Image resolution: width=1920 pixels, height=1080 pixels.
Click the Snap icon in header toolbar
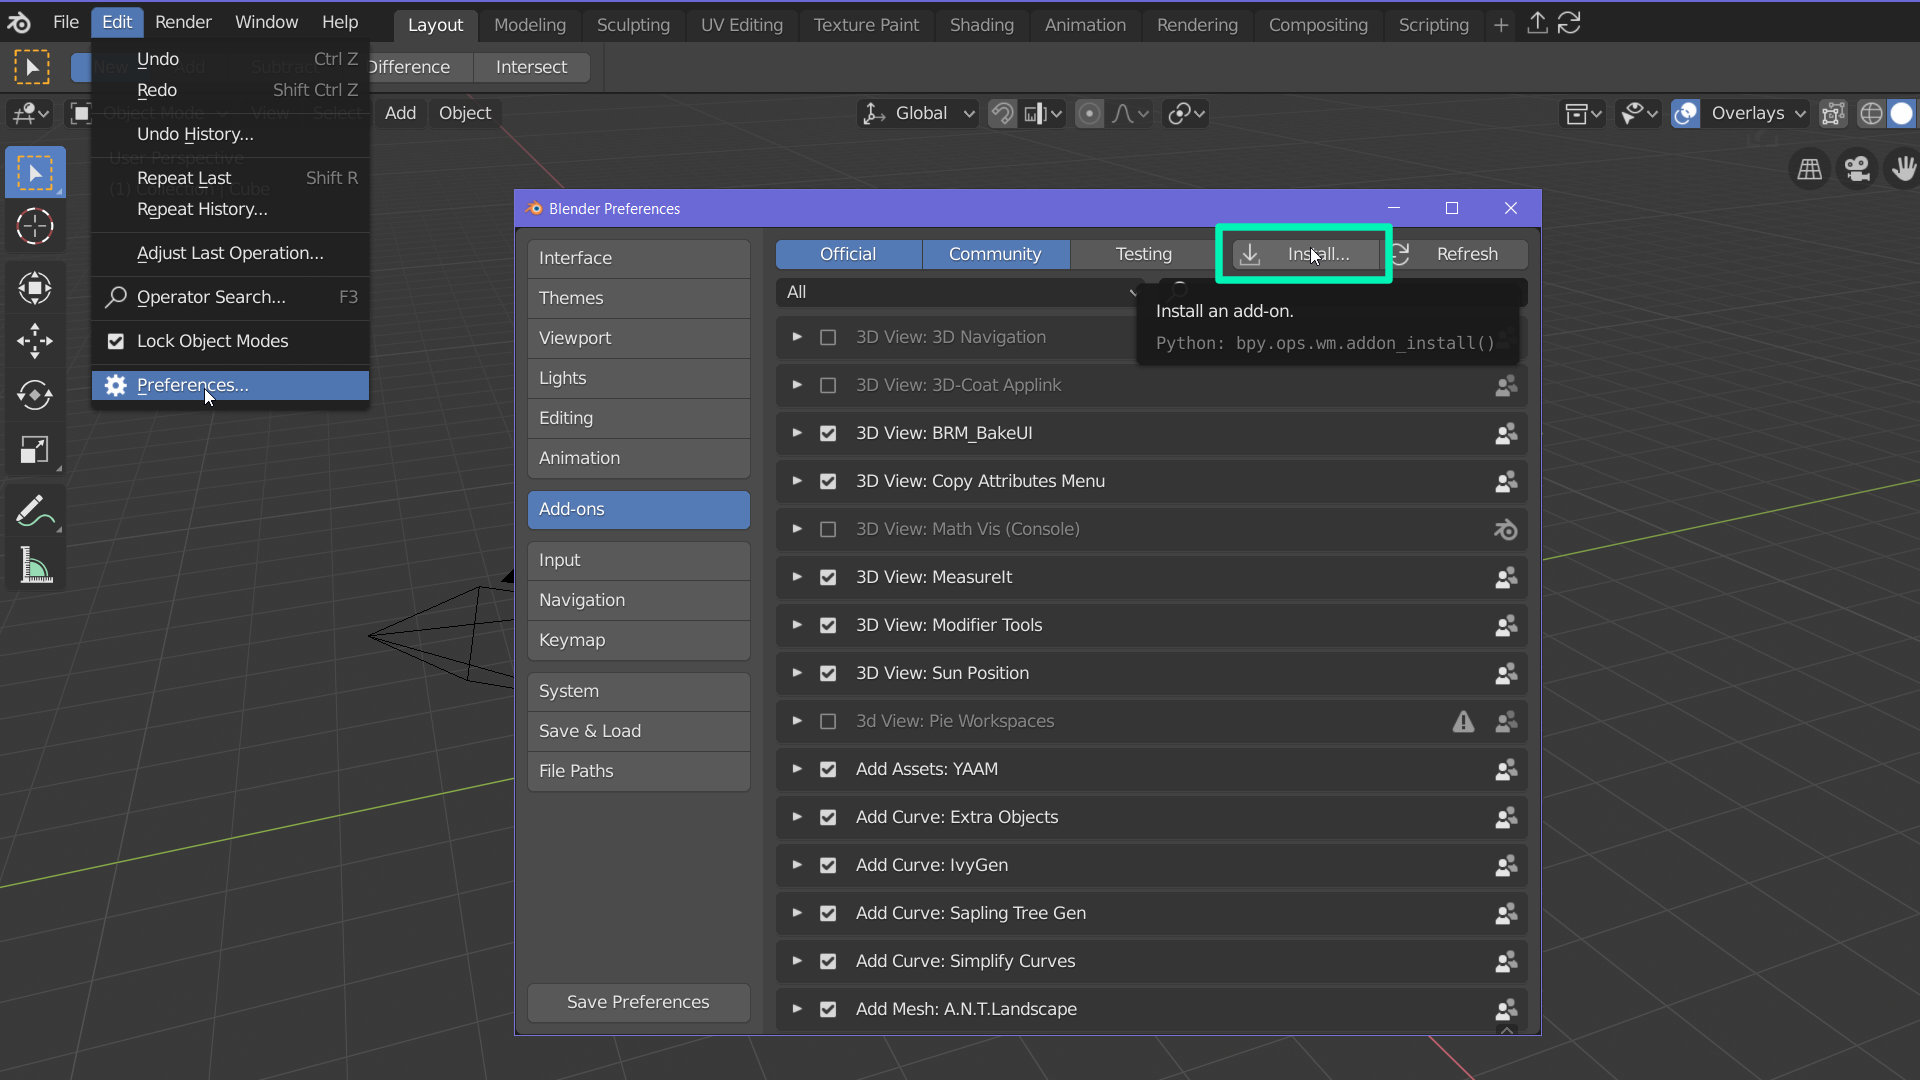(1004, 113)
